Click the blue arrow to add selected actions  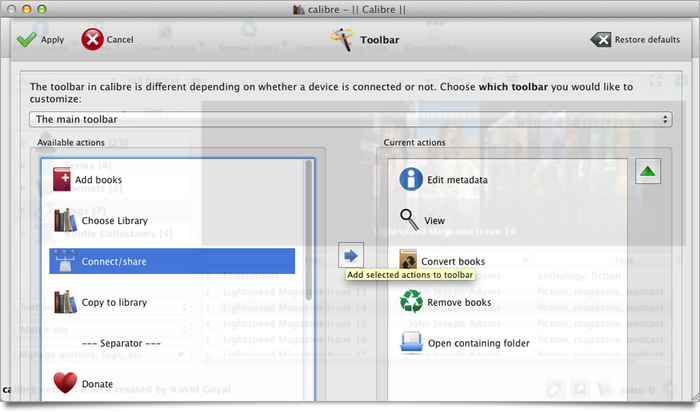coord(351,256)
